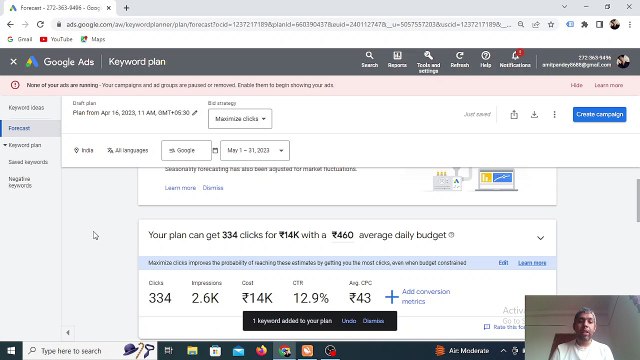Click the Clicks metric value 334

[160, 298]
